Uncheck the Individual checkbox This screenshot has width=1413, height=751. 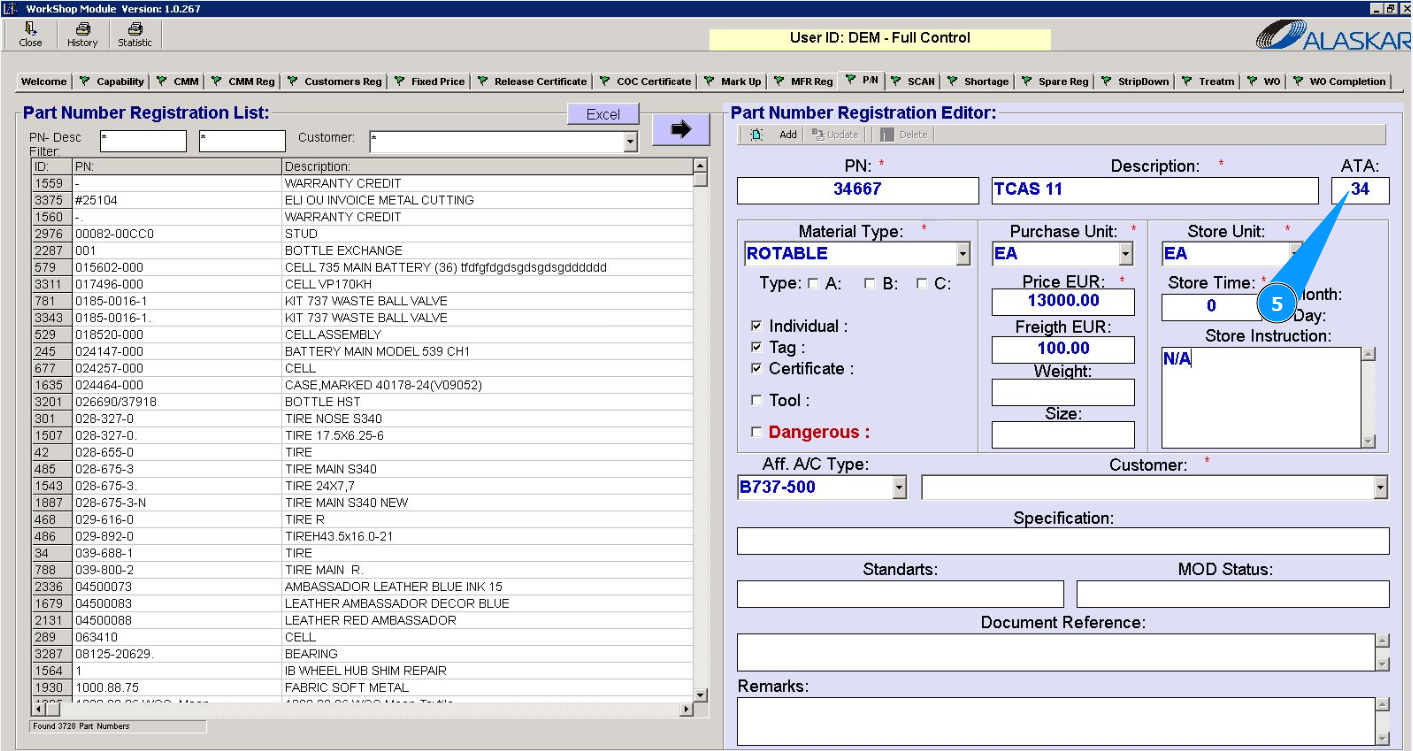[756, 326]
